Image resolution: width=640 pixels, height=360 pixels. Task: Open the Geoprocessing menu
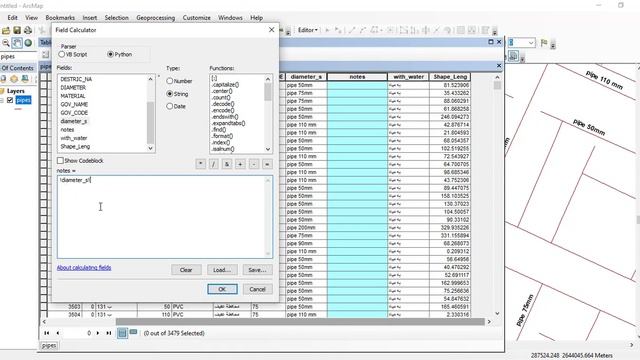click(x=156, y=18)
